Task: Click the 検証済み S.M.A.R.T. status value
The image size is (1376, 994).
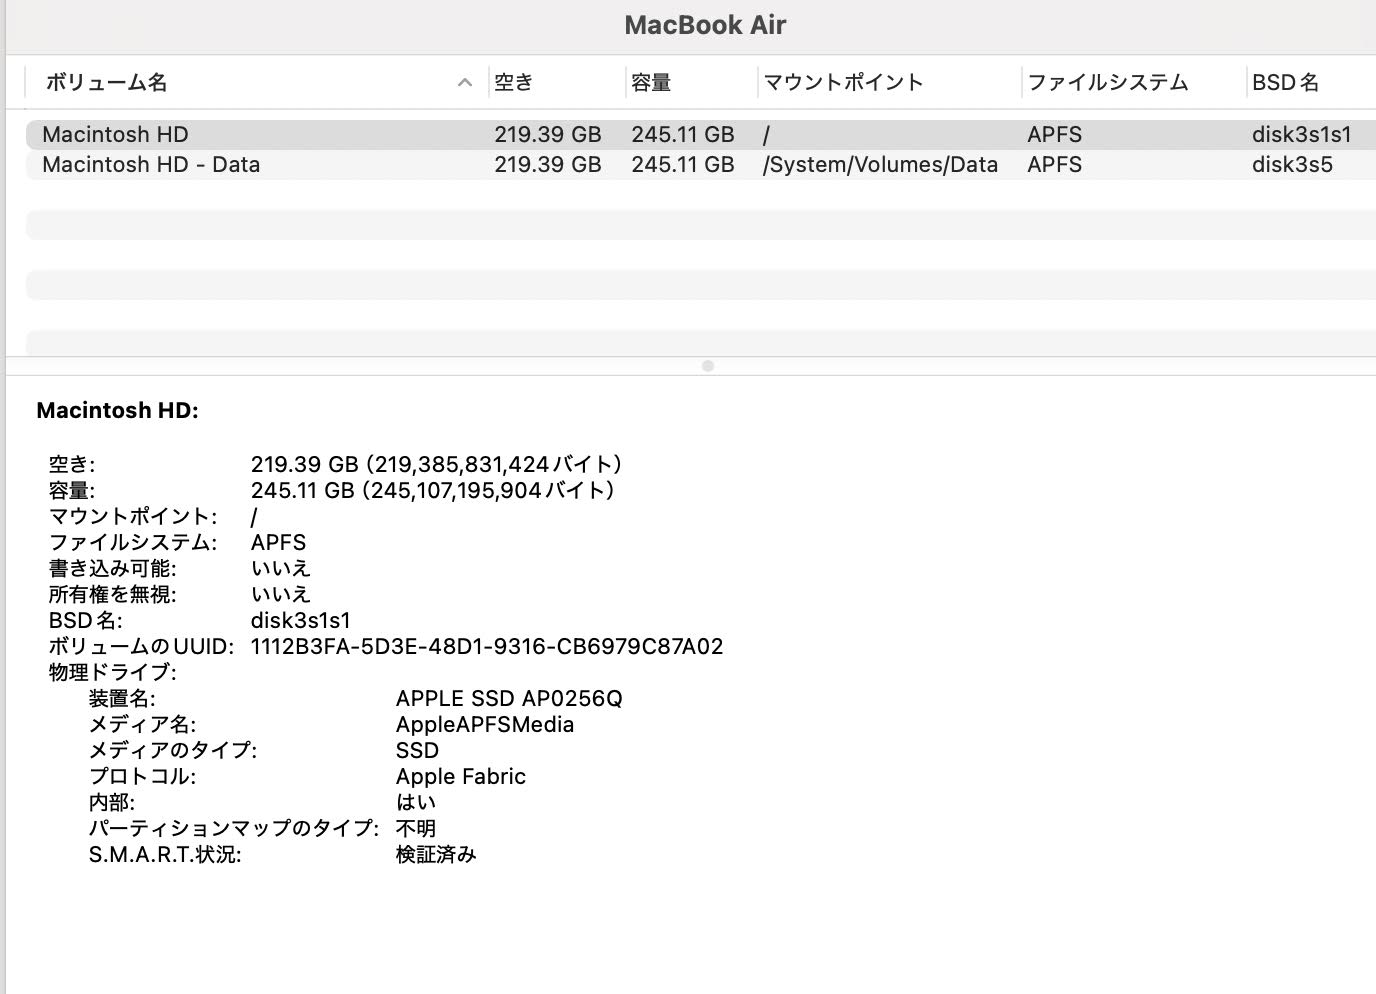Action: tap(437, 854)
